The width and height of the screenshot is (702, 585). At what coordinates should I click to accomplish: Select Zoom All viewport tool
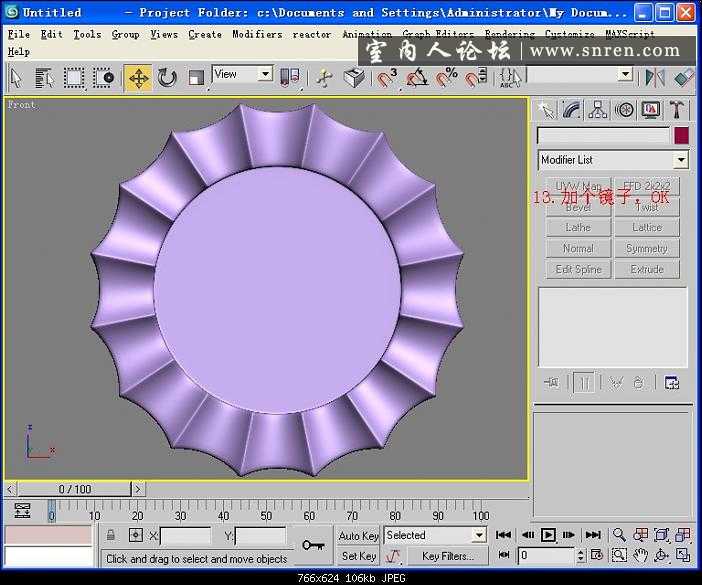click(x=640, y=534)
